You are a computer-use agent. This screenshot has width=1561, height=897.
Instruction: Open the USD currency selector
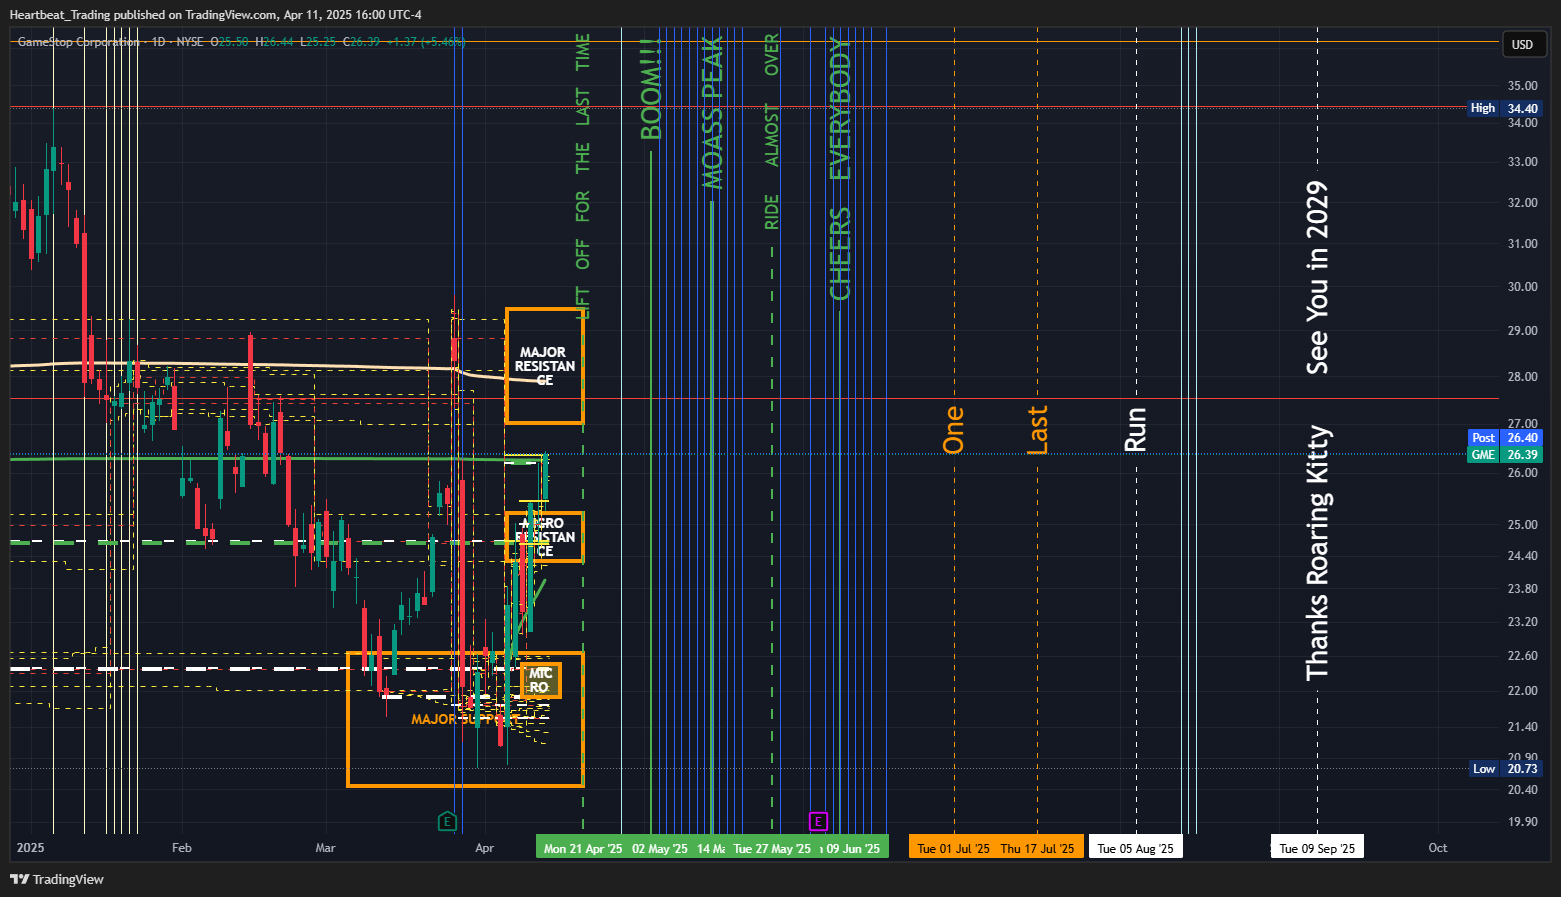click(x=1522, y=44)
